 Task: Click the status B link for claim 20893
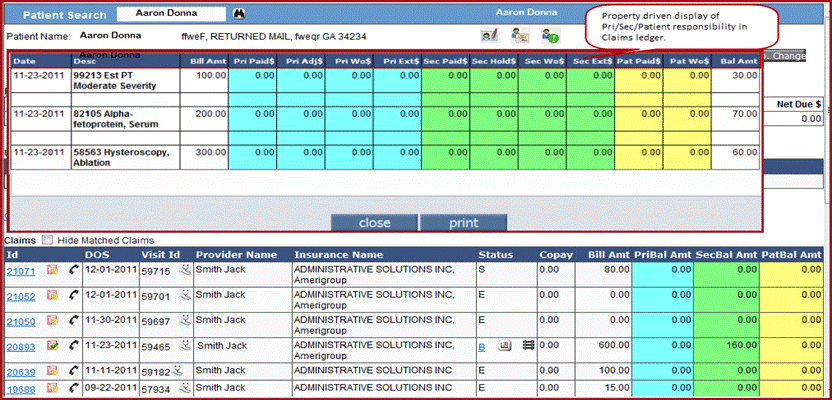(x=482, y=347)
